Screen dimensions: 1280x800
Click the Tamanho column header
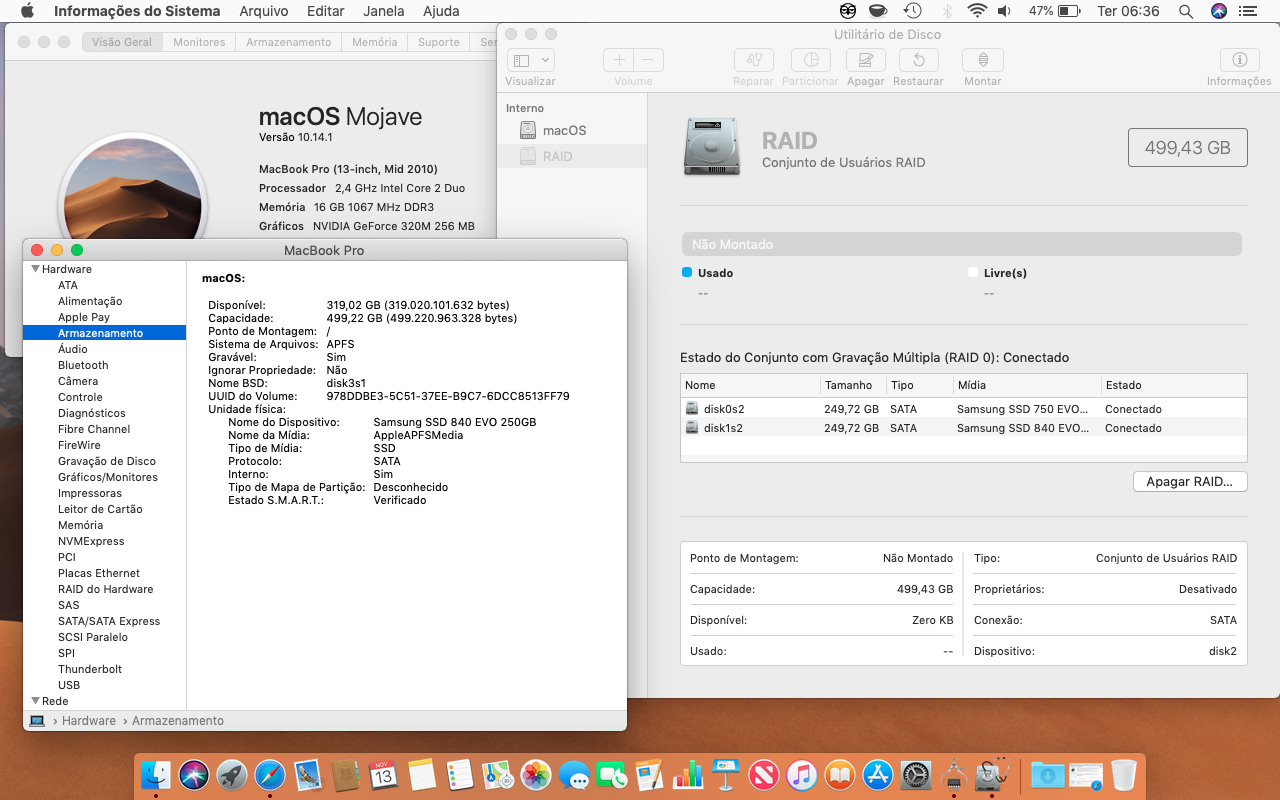click(853, 385)
